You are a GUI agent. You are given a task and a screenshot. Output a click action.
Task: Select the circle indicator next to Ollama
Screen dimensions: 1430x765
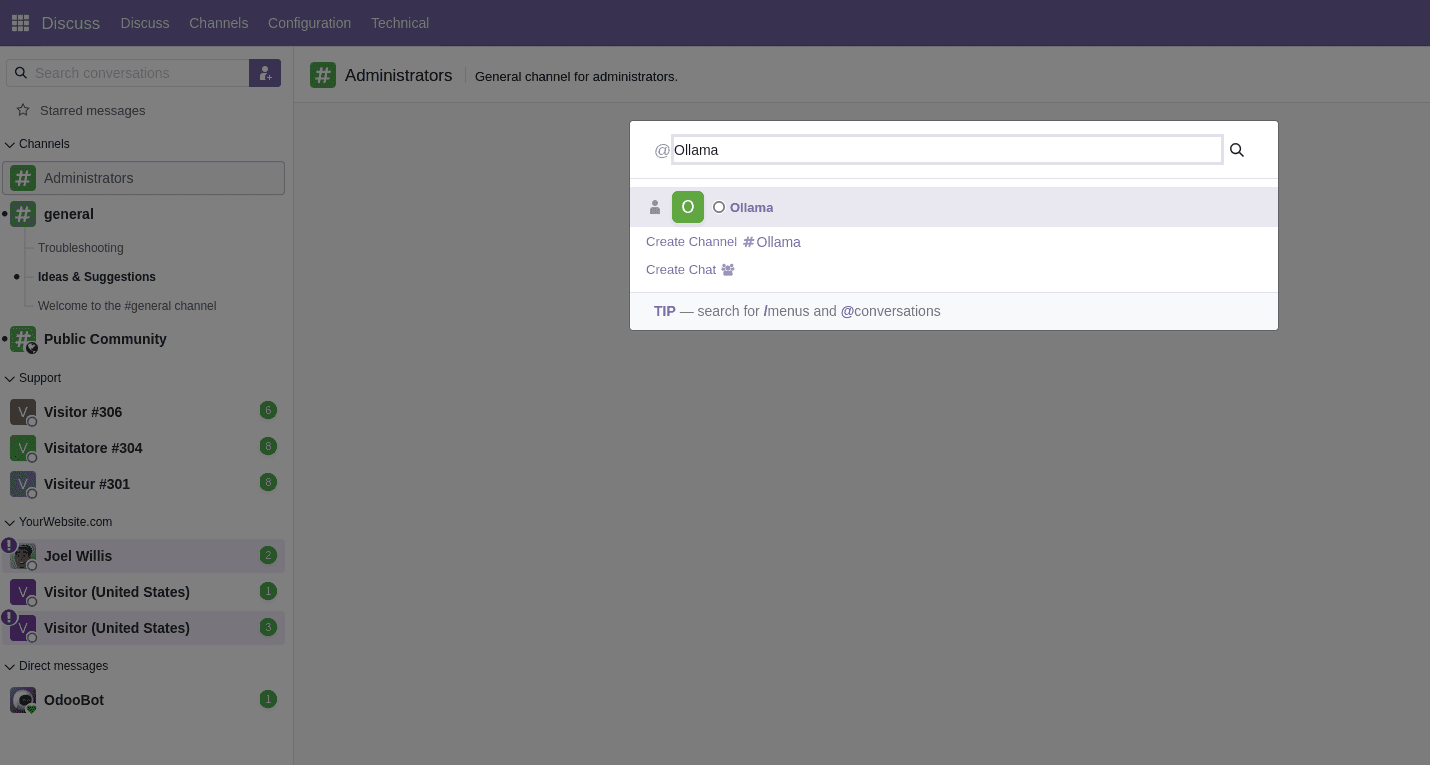(x=718, y=207)
